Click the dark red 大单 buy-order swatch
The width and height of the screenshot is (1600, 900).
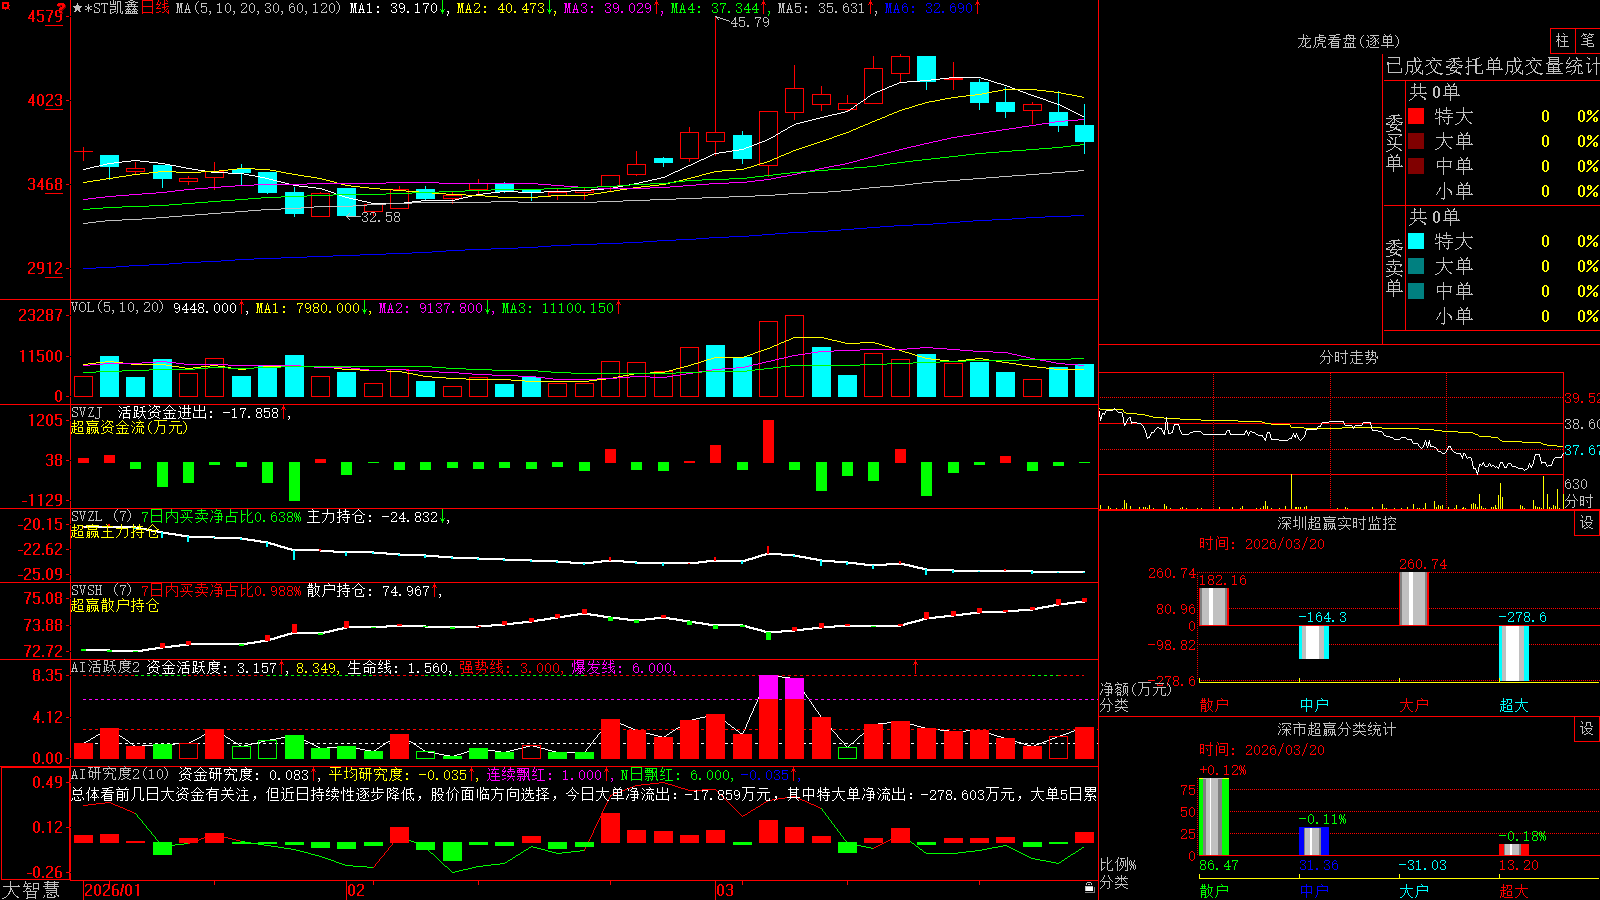point(1416,141)
